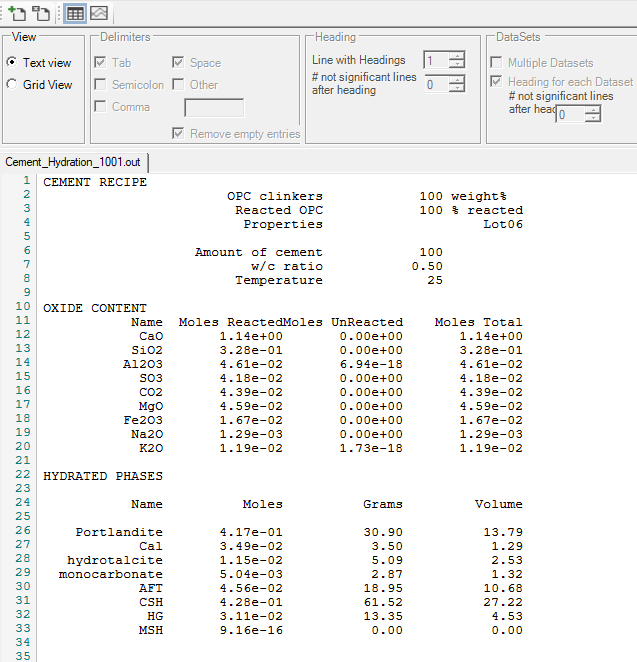
Task: Enable the Multiple Datasets checkbox
Action: [497, 63]
